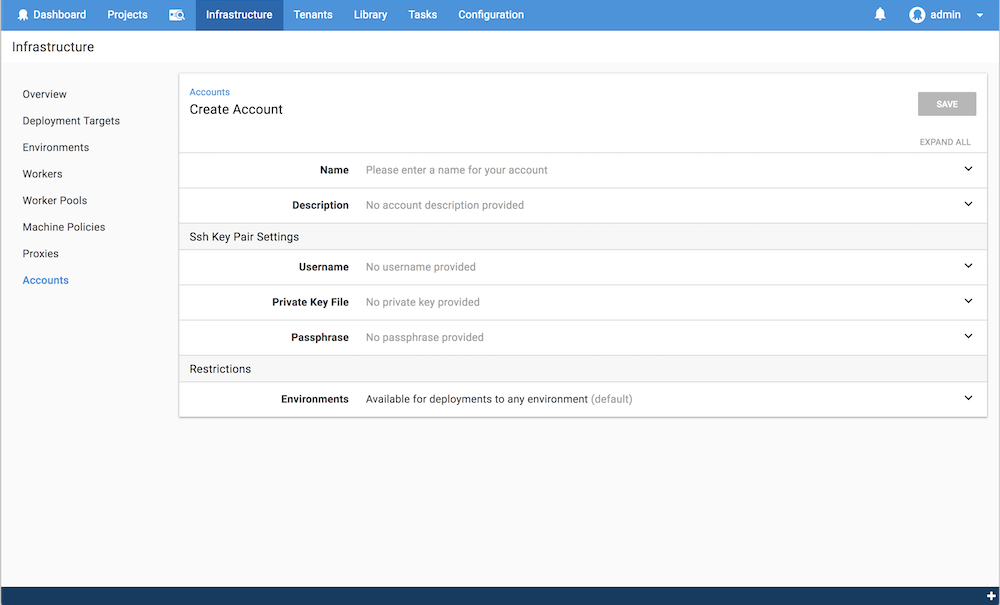Expand the Private Key File chevron
This screenshot has width=1000, height=605.
coord(968,301)
